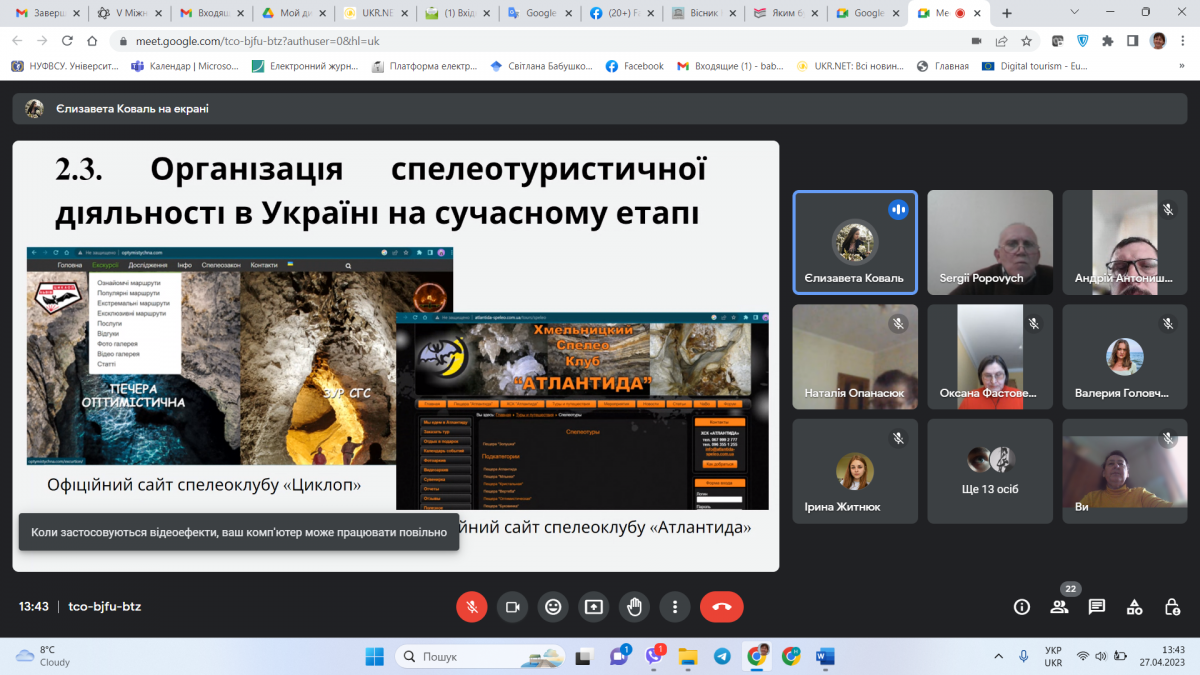Open more options three-dot menu
This screenshot has width=1200, height=675.
coord(675,606)
